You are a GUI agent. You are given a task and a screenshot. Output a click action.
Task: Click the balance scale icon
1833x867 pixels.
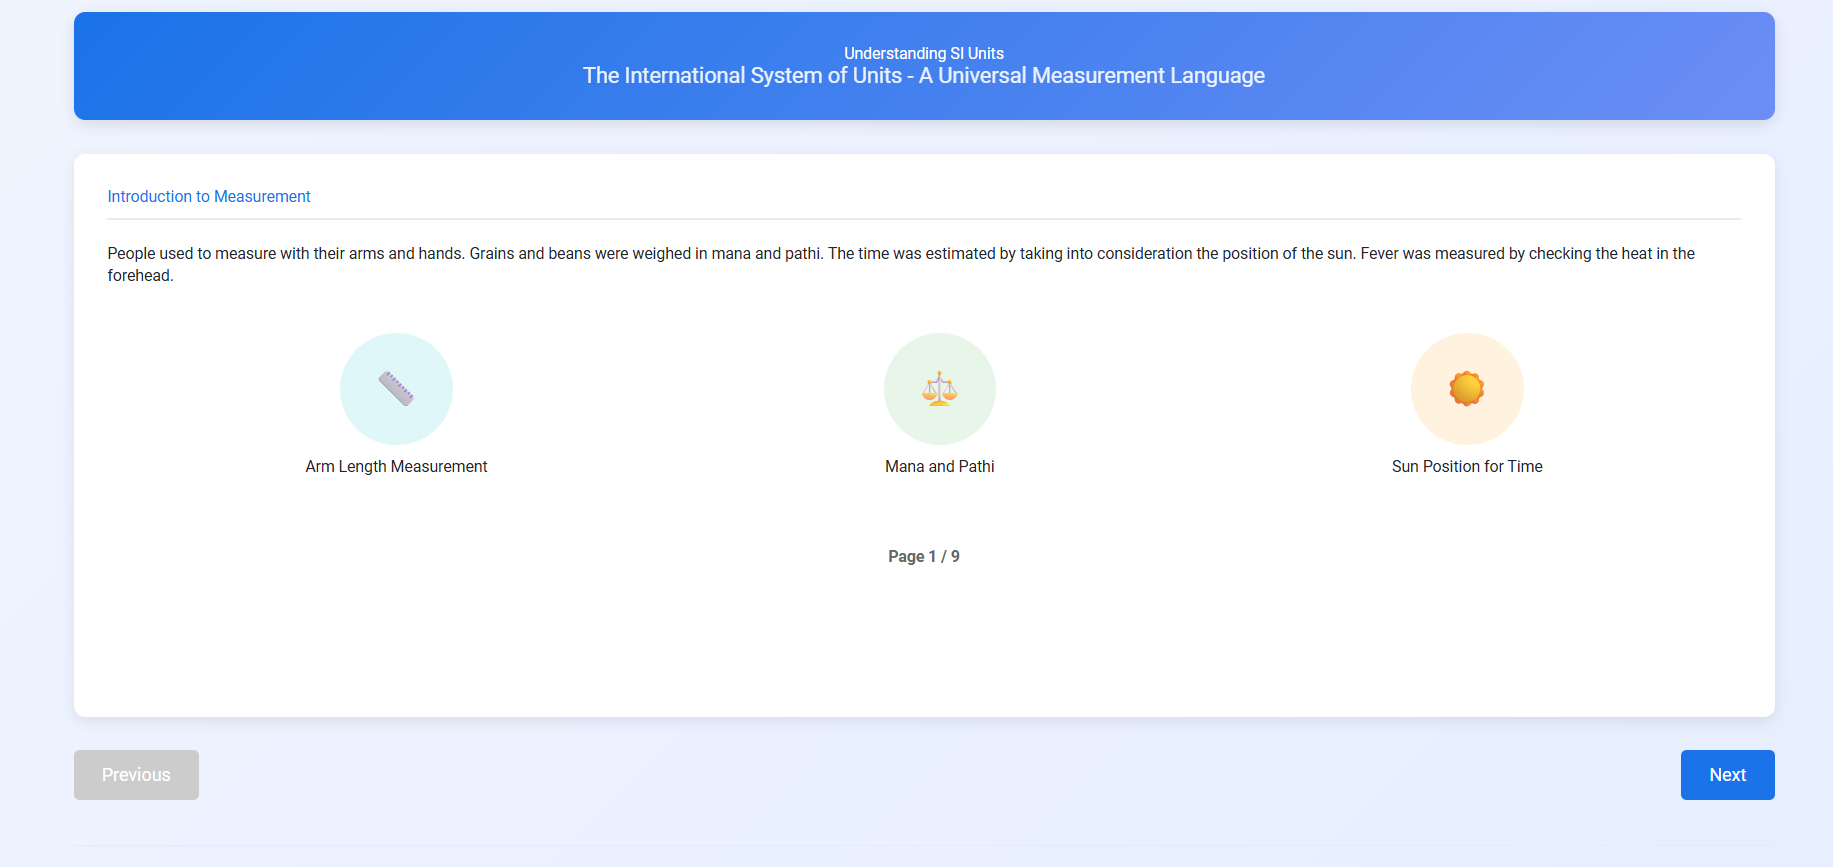click(939, 388)
